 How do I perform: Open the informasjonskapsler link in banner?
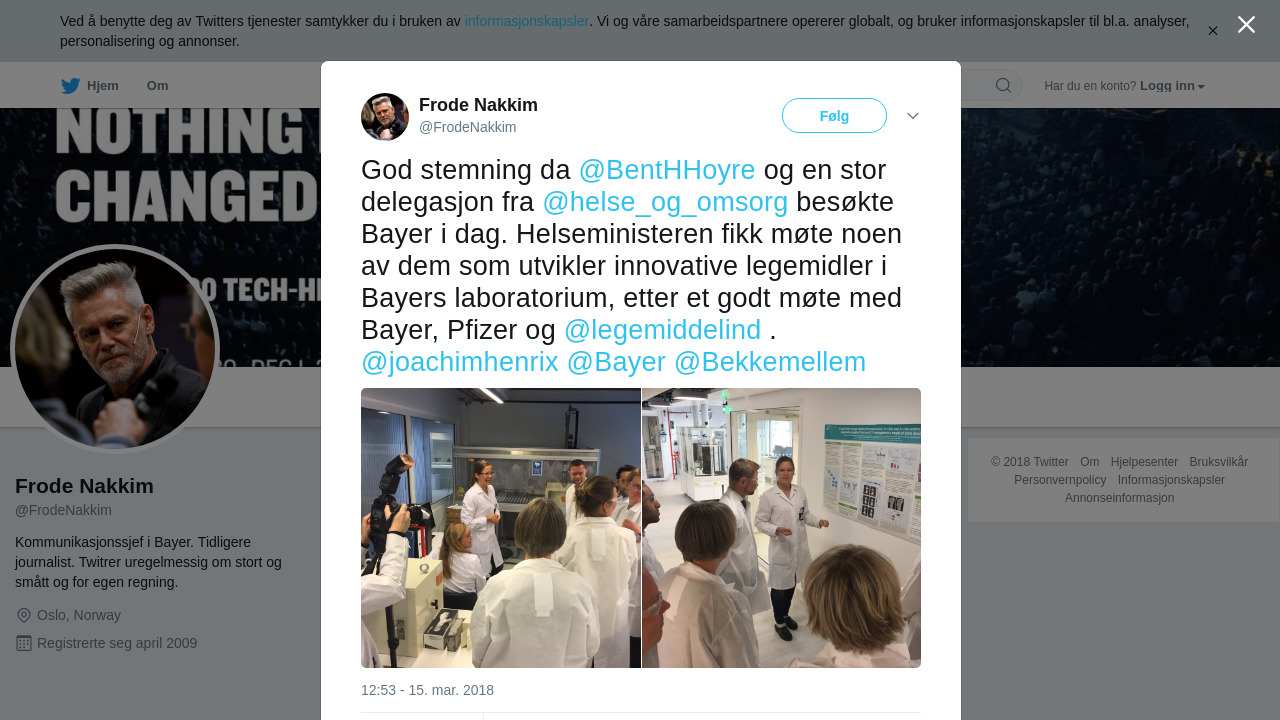tap(527, 21)
